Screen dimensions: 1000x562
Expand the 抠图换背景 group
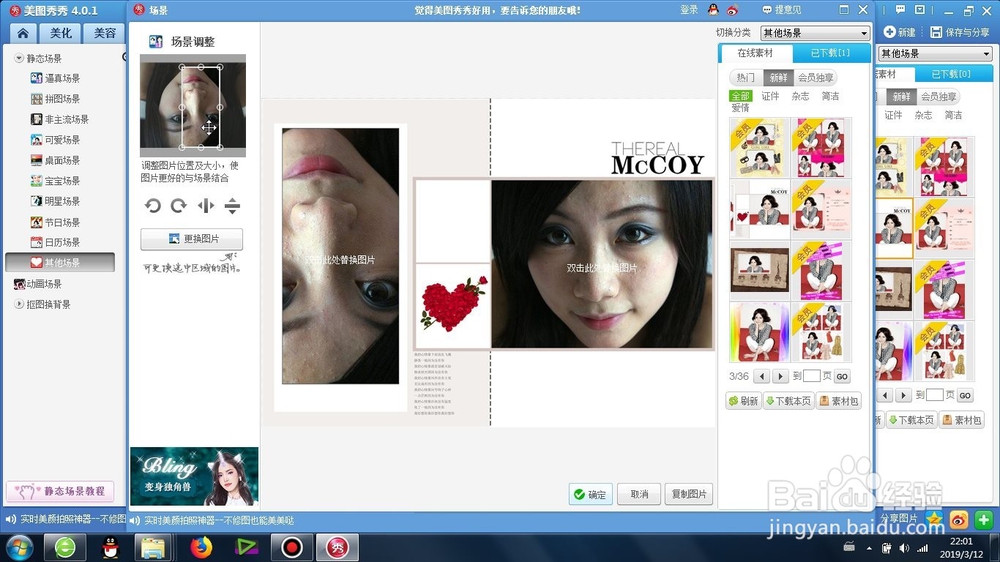click(x=19, y=304)
